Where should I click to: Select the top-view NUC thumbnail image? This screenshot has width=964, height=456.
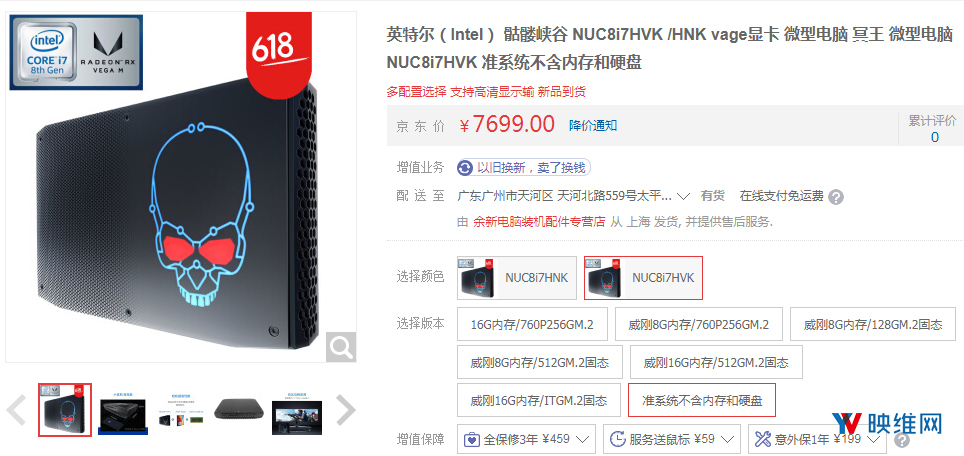239,409
